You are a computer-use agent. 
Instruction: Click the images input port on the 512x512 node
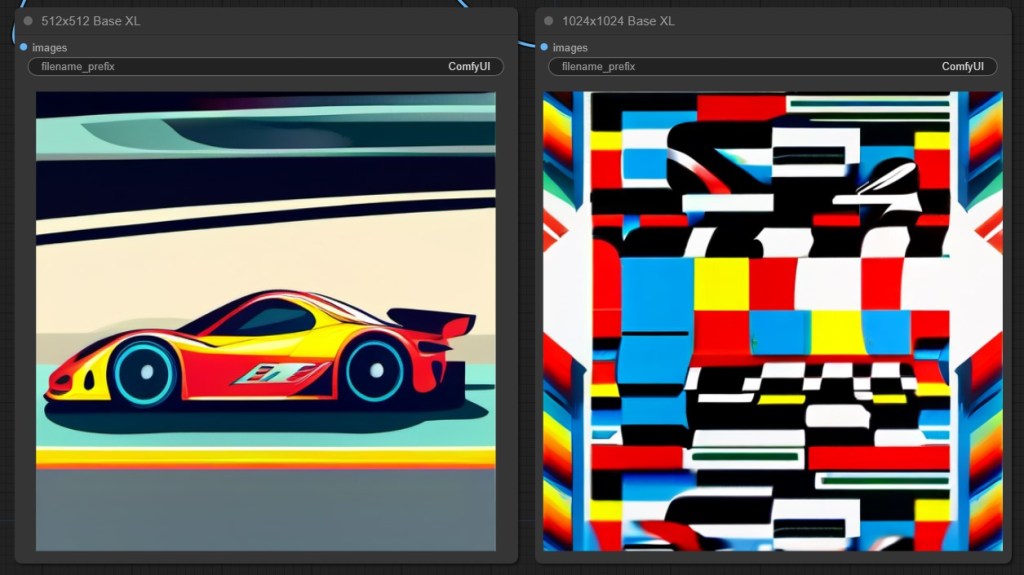[x=23, y=47]
